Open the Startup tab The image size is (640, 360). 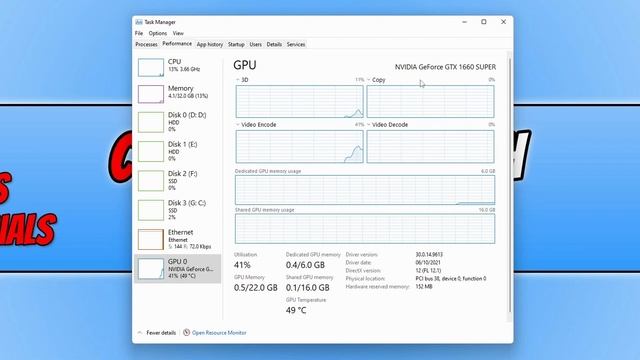236,44
